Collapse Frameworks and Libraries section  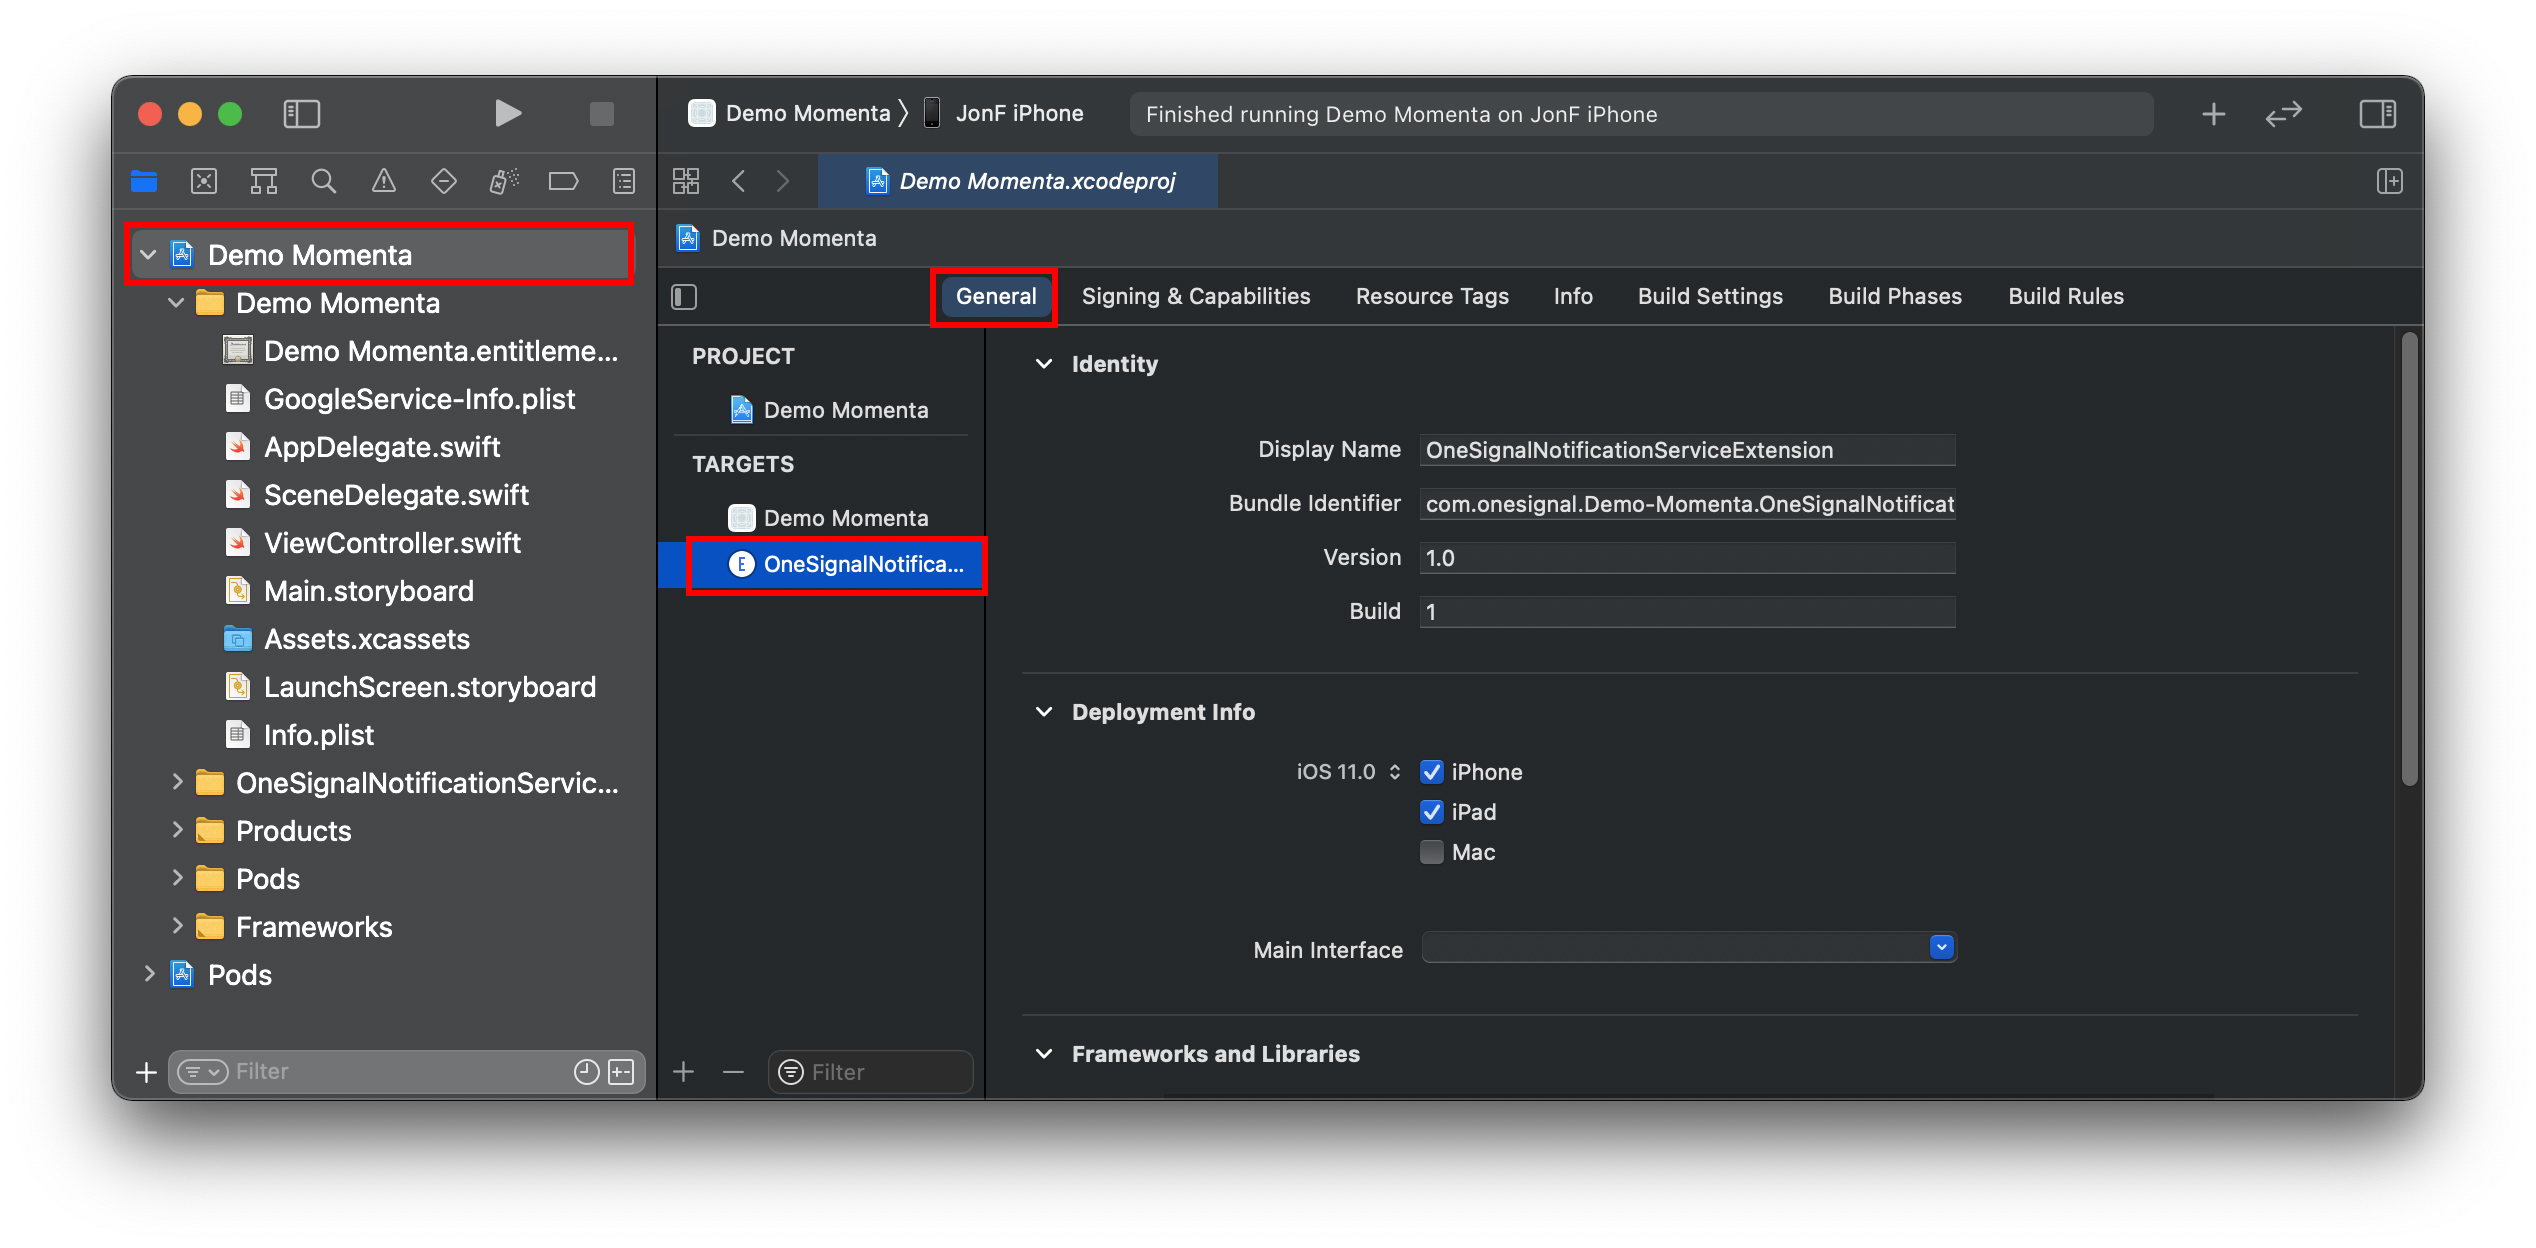1044,1054
